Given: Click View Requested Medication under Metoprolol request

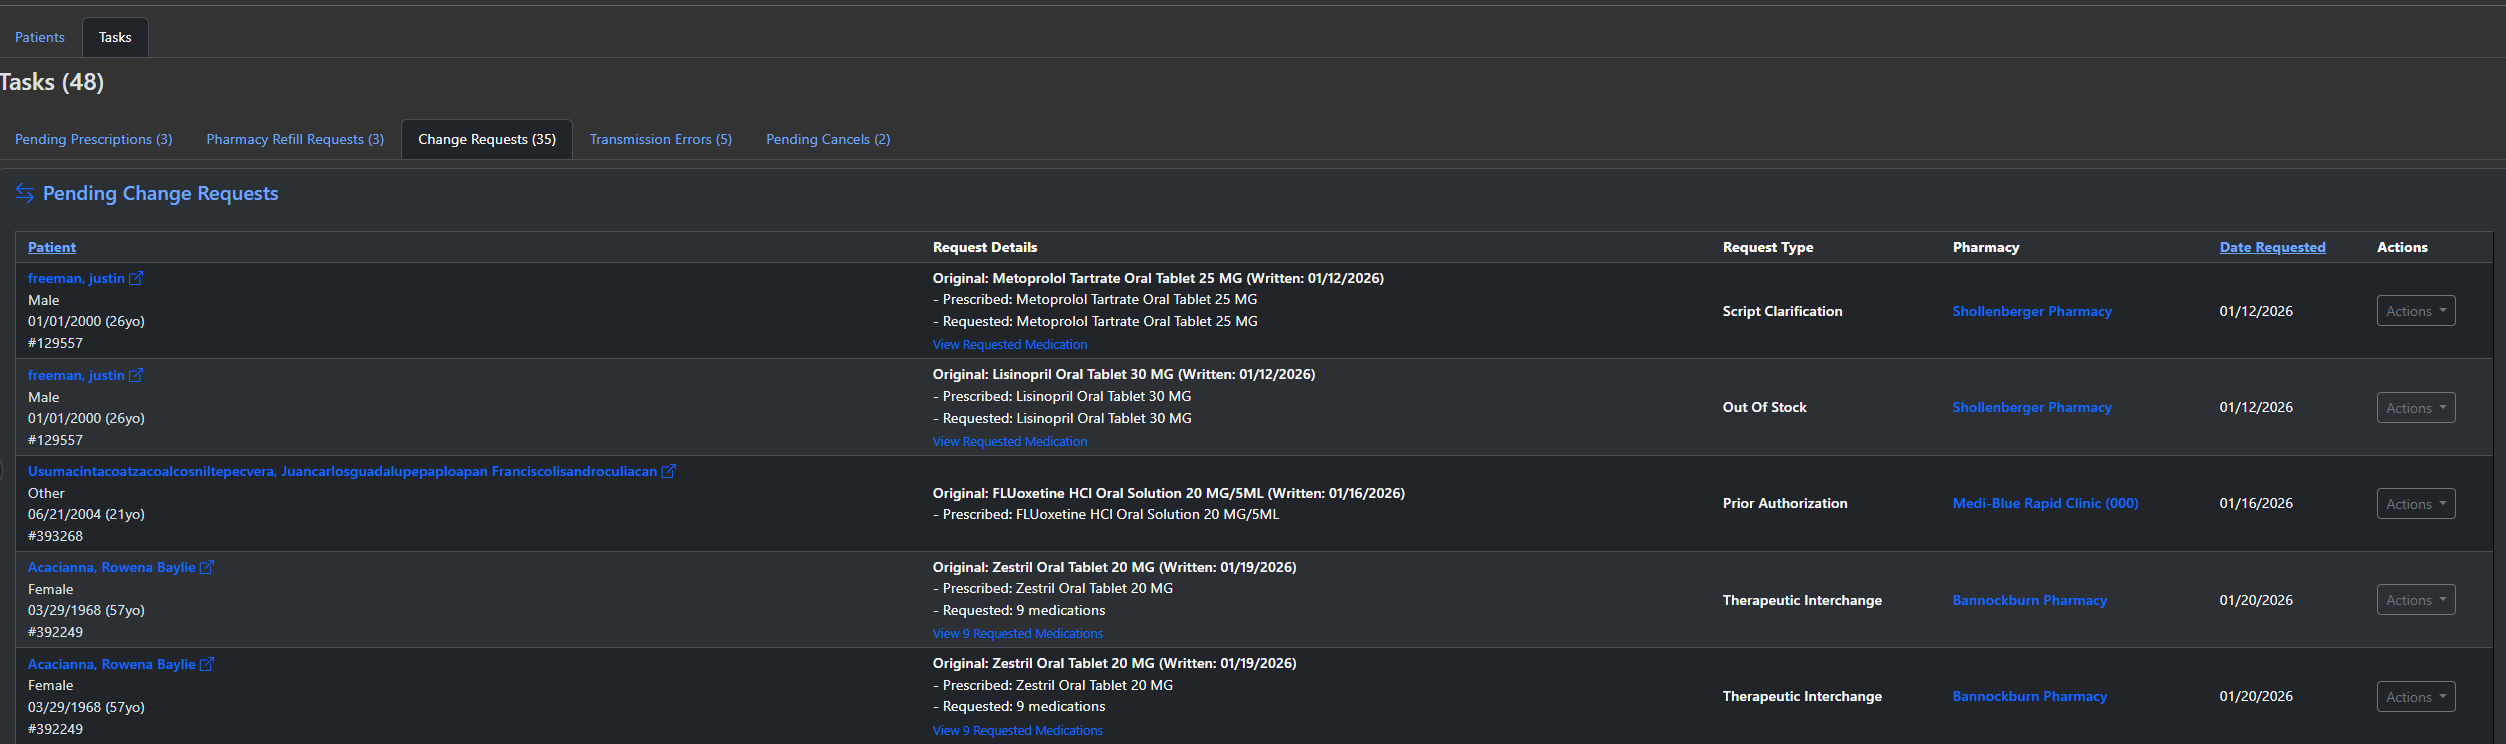Looking at the screenshot, I should click(1009, 345).
